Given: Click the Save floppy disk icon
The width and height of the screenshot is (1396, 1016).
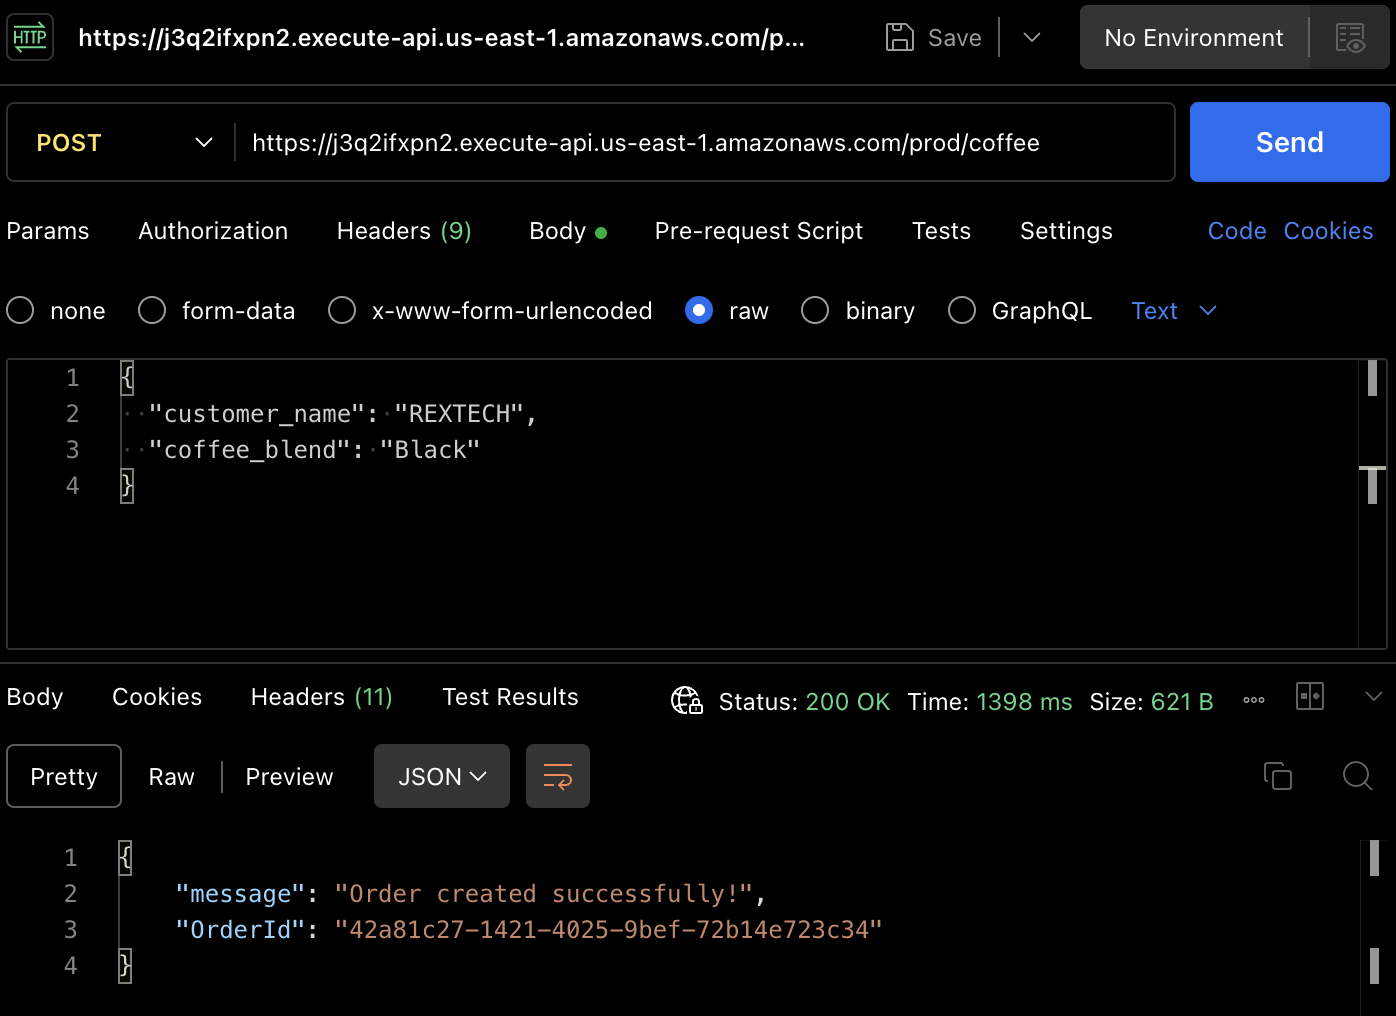Looking at the screenshot, I should [x=900, y=38].
